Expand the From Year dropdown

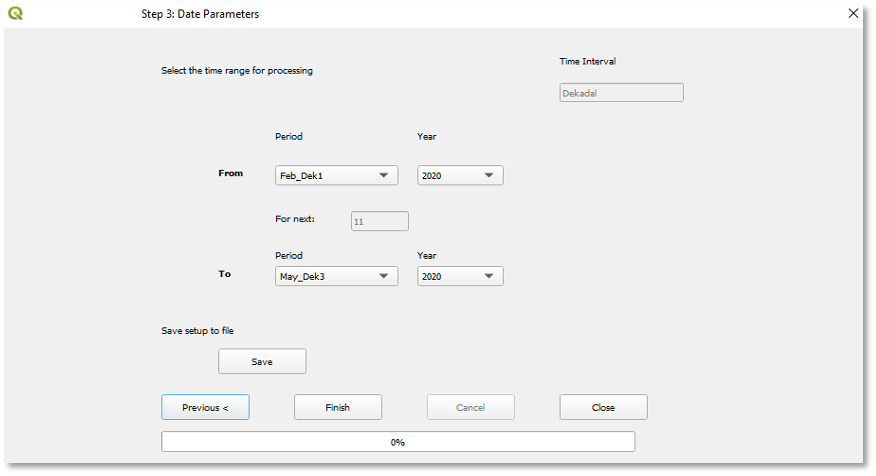point(460,176)
